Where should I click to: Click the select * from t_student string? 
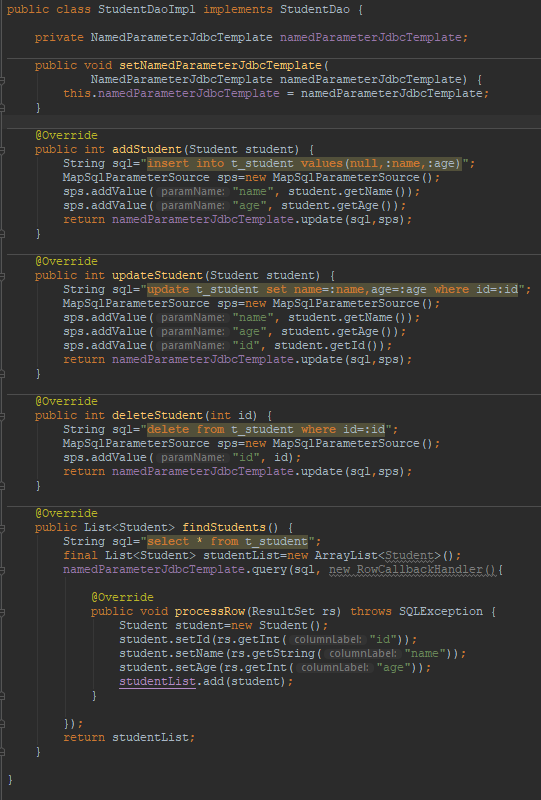(227, 541)
